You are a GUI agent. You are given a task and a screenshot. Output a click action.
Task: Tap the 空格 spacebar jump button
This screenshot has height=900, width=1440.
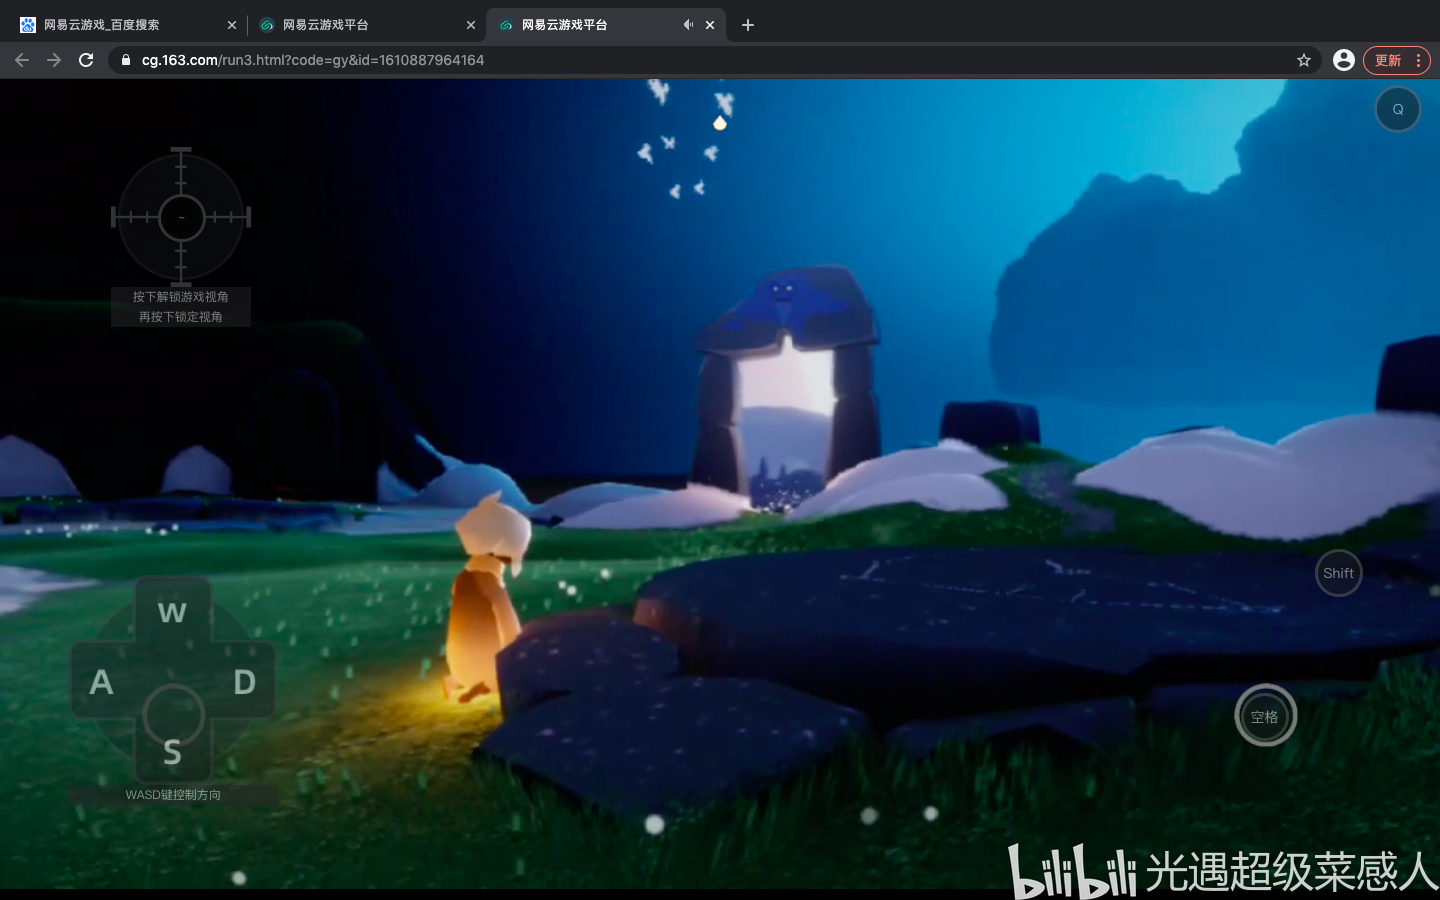coord(1265,716)
